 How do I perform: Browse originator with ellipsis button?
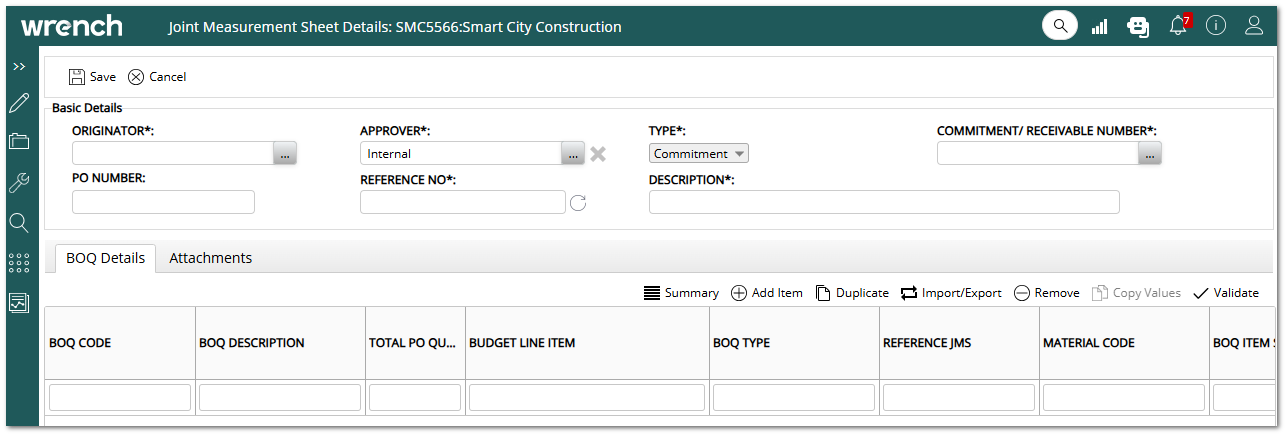tap(286, 154)
